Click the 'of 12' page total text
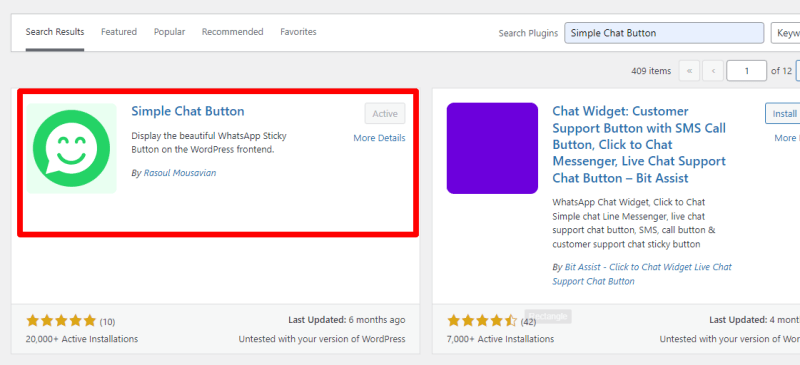The height and width of the screenshot is (365, 800). pyautogui.click(x=781, y=71)
